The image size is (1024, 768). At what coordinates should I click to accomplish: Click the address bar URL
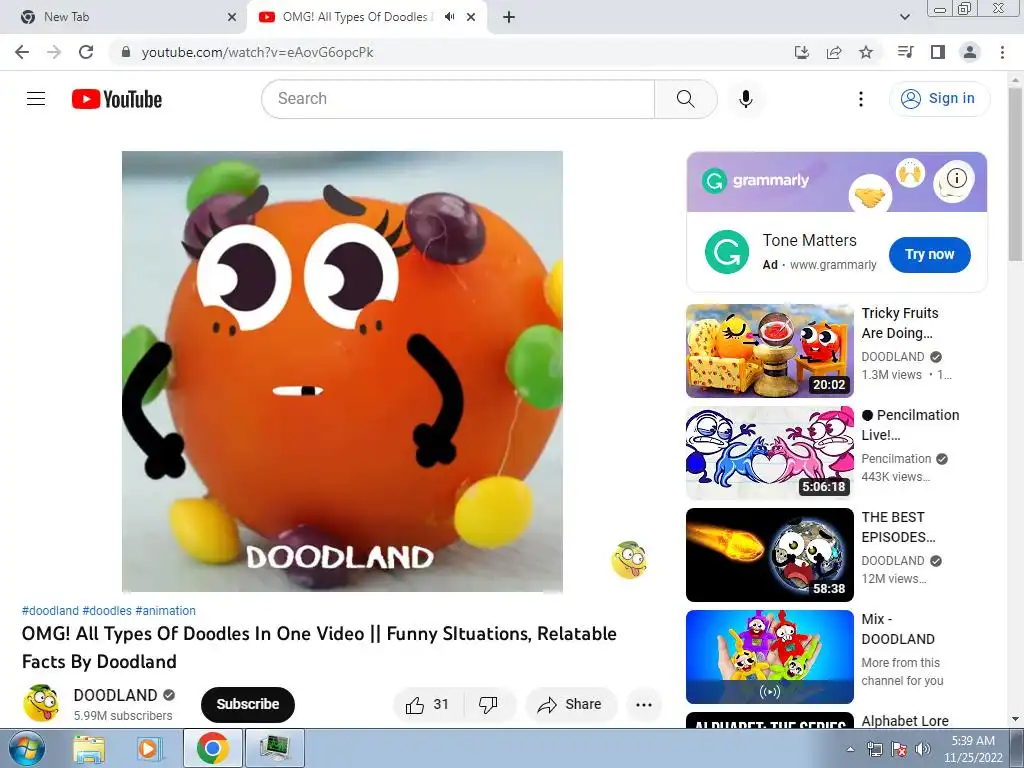(x=257, y=52)
